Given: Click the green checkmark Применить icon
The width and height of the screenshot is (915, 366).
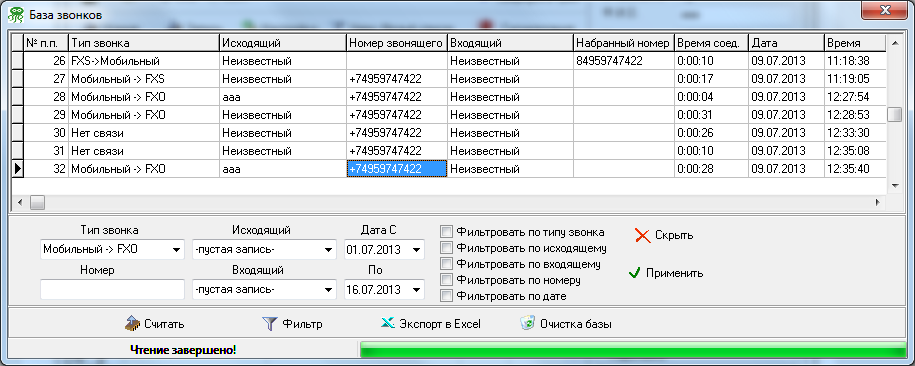Looking at the screenshot, I should pyautogui.click(x=635, y=273).
